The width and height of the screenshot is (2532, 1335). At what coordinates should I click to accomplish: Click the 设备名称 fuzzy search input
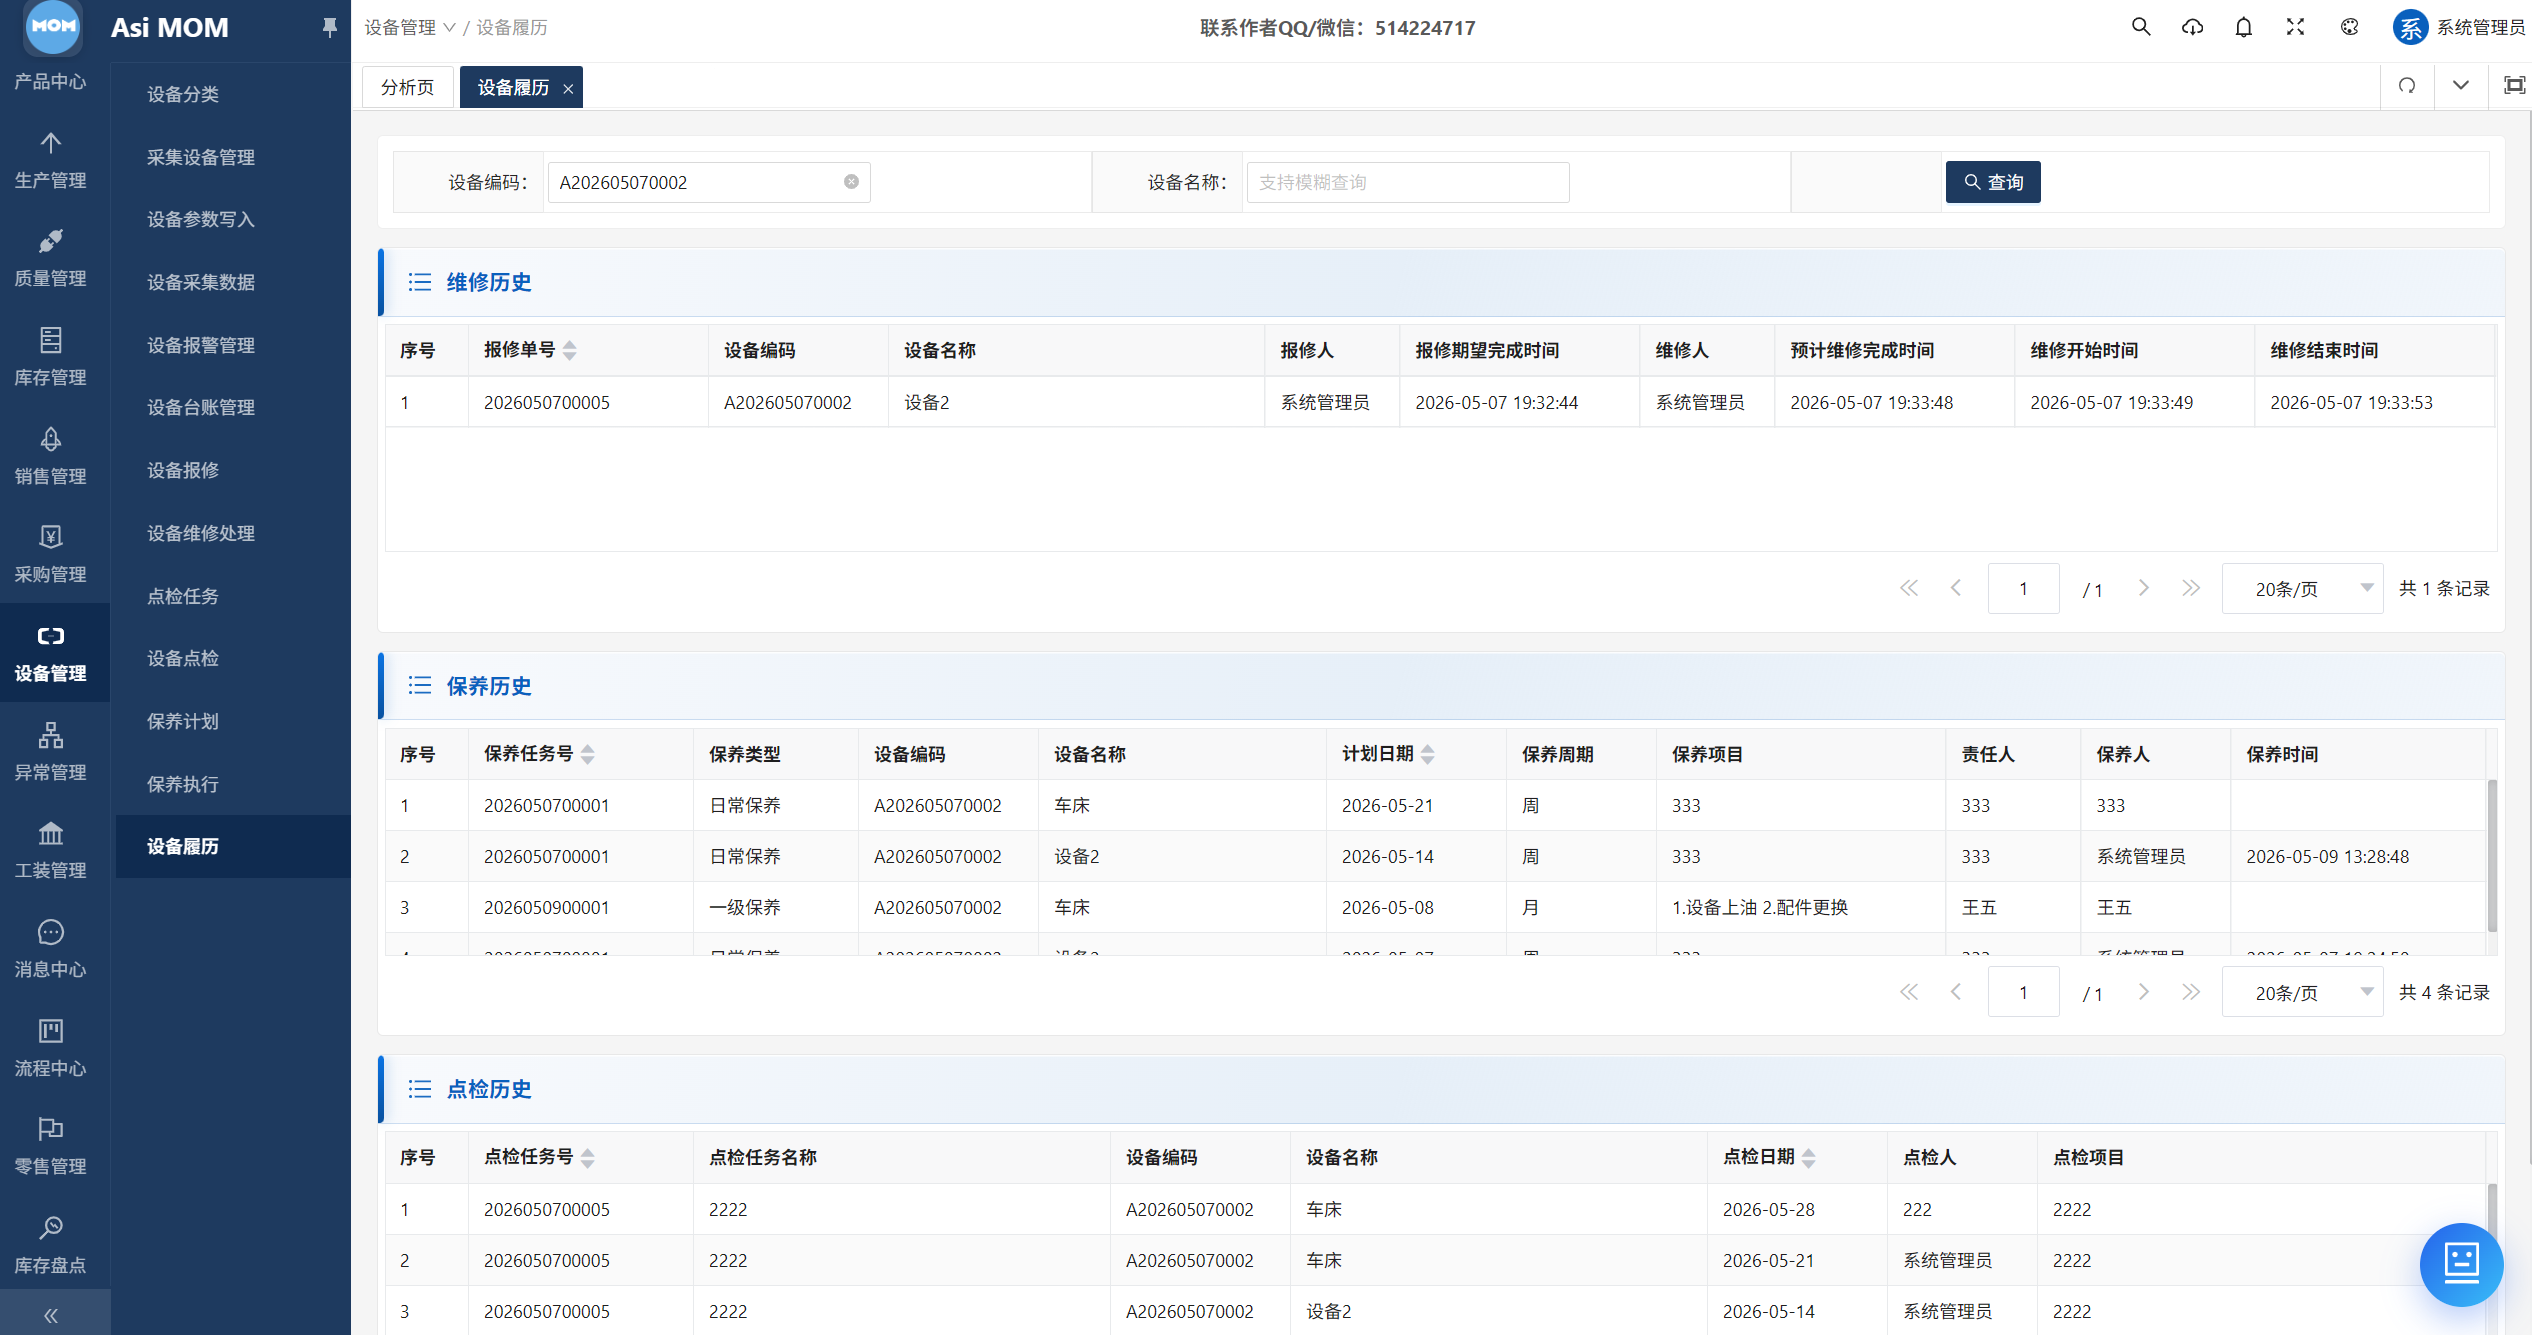[1408, 182]
